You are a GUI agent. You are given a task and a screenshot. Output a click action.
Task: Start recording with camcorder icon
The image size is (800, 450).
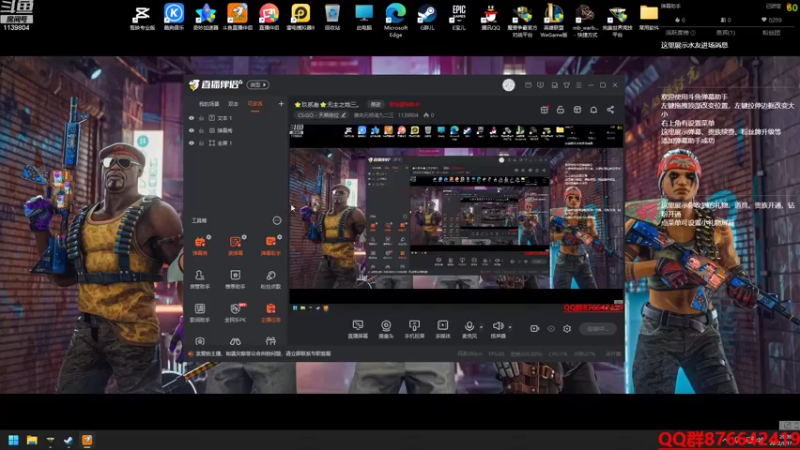tap(534, 329)
